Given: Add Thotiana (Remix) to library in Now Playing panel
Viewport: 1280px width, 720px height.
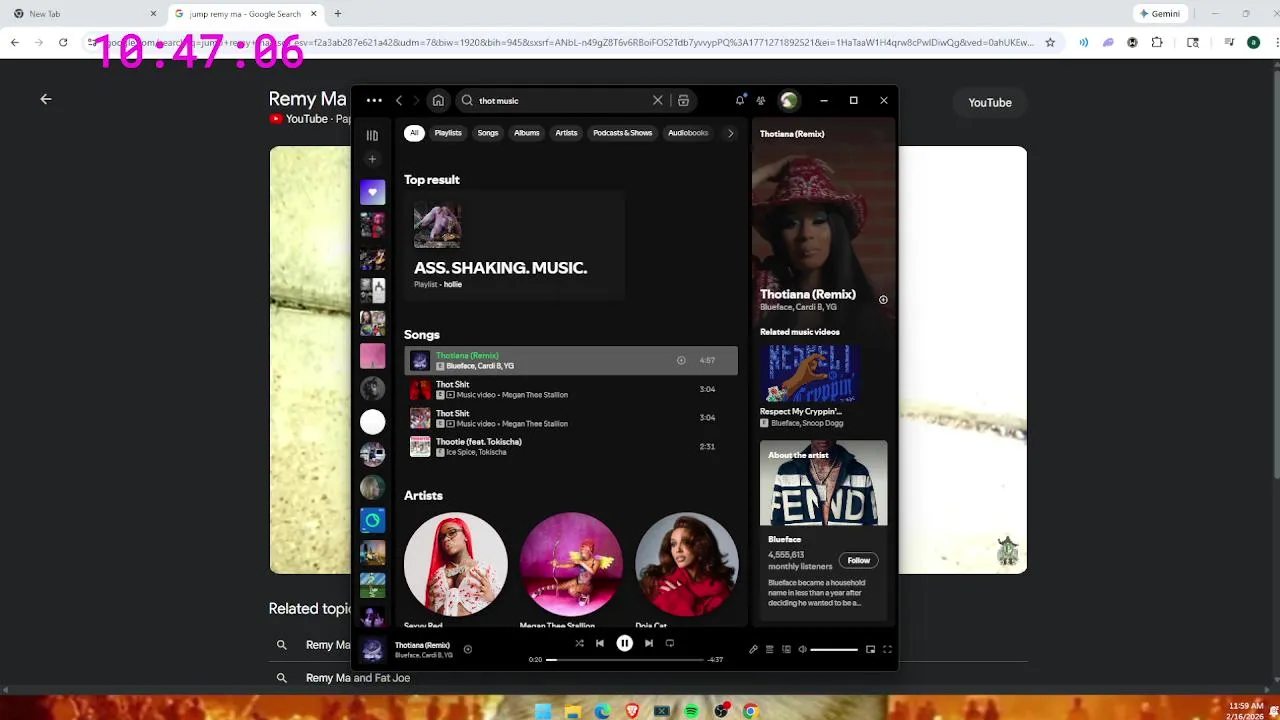Looking at the screenshot, I should click(883, 299).
